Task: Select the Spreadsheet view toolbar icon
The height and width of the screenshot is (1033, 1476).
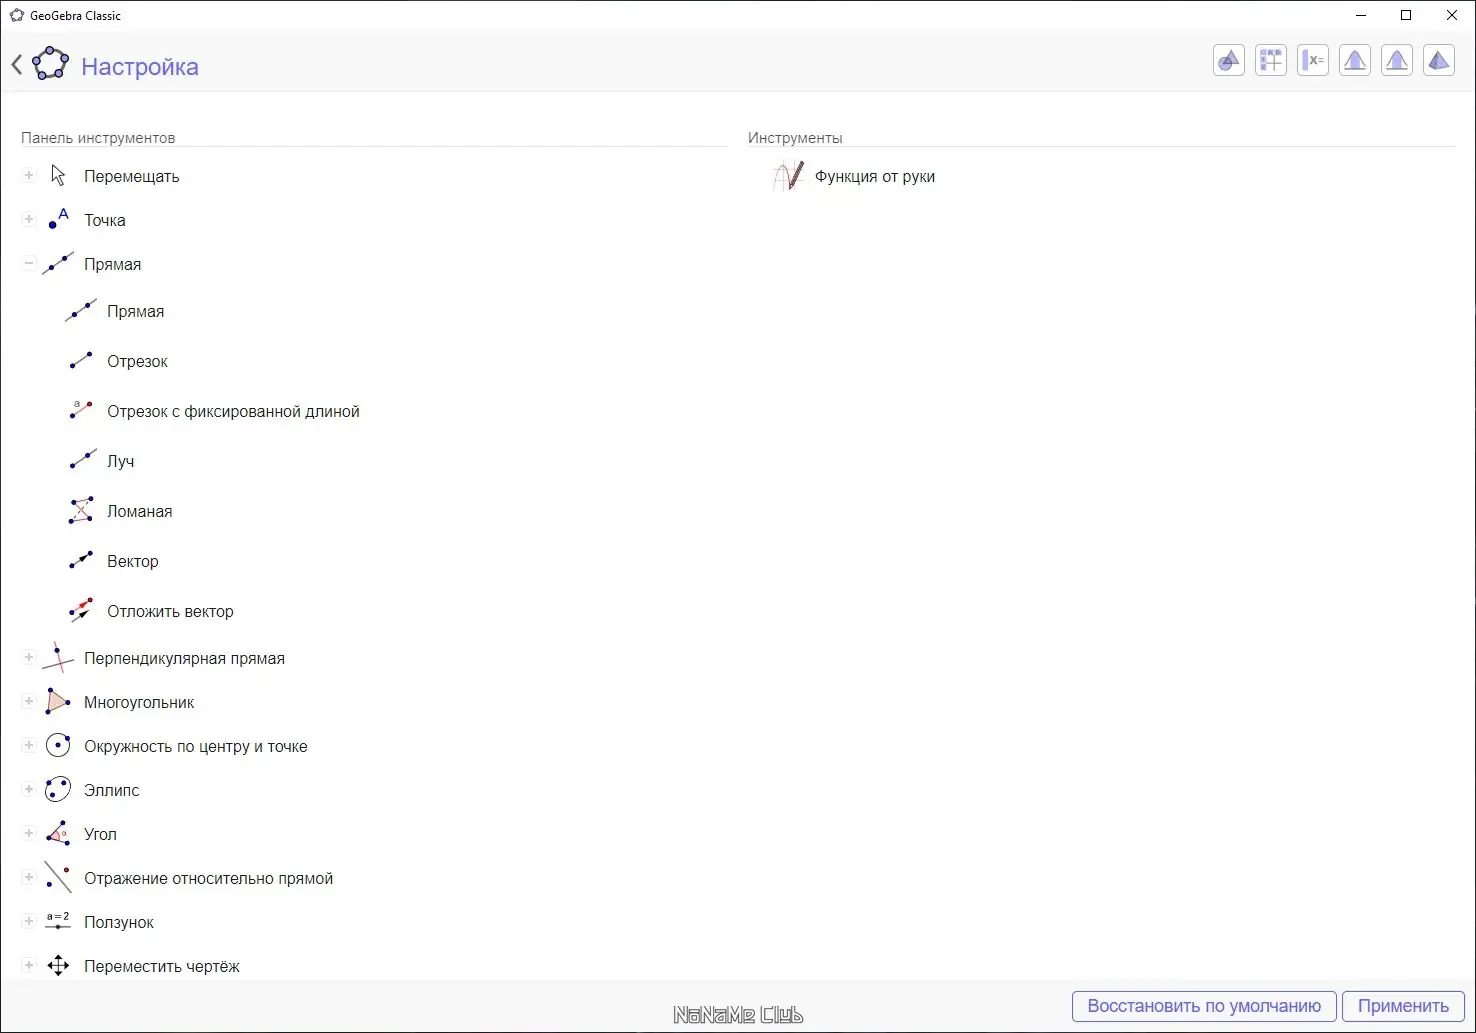Action: click(1271, 61)
